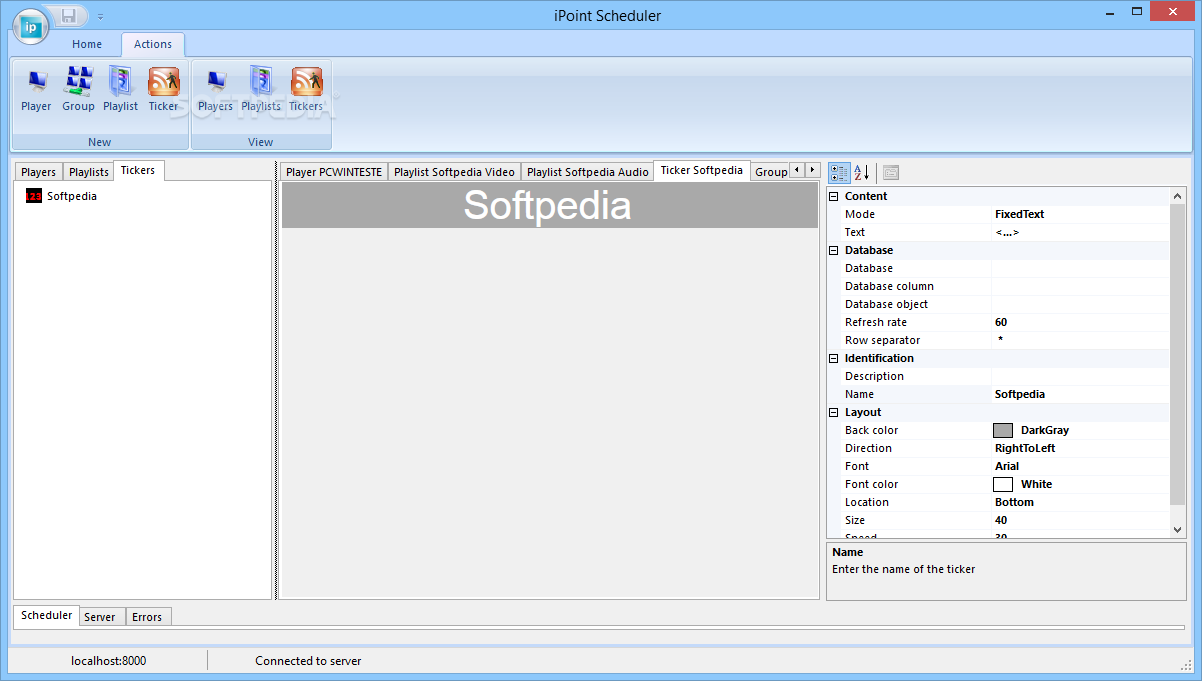Screen dimensions: 1202x681
Task: Show properties in categorized view
Action: click(839, 172)
